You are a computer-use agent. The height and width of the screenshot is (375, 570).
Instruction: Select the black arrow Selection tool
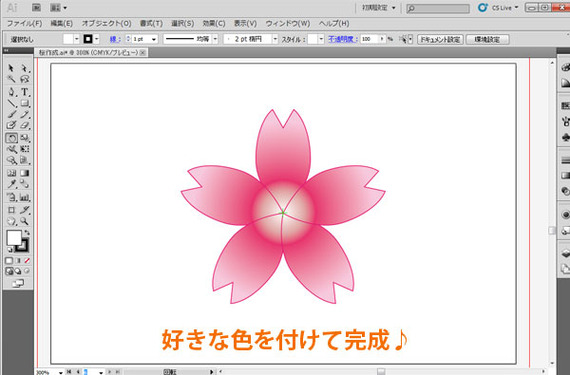tap(11, 68)
